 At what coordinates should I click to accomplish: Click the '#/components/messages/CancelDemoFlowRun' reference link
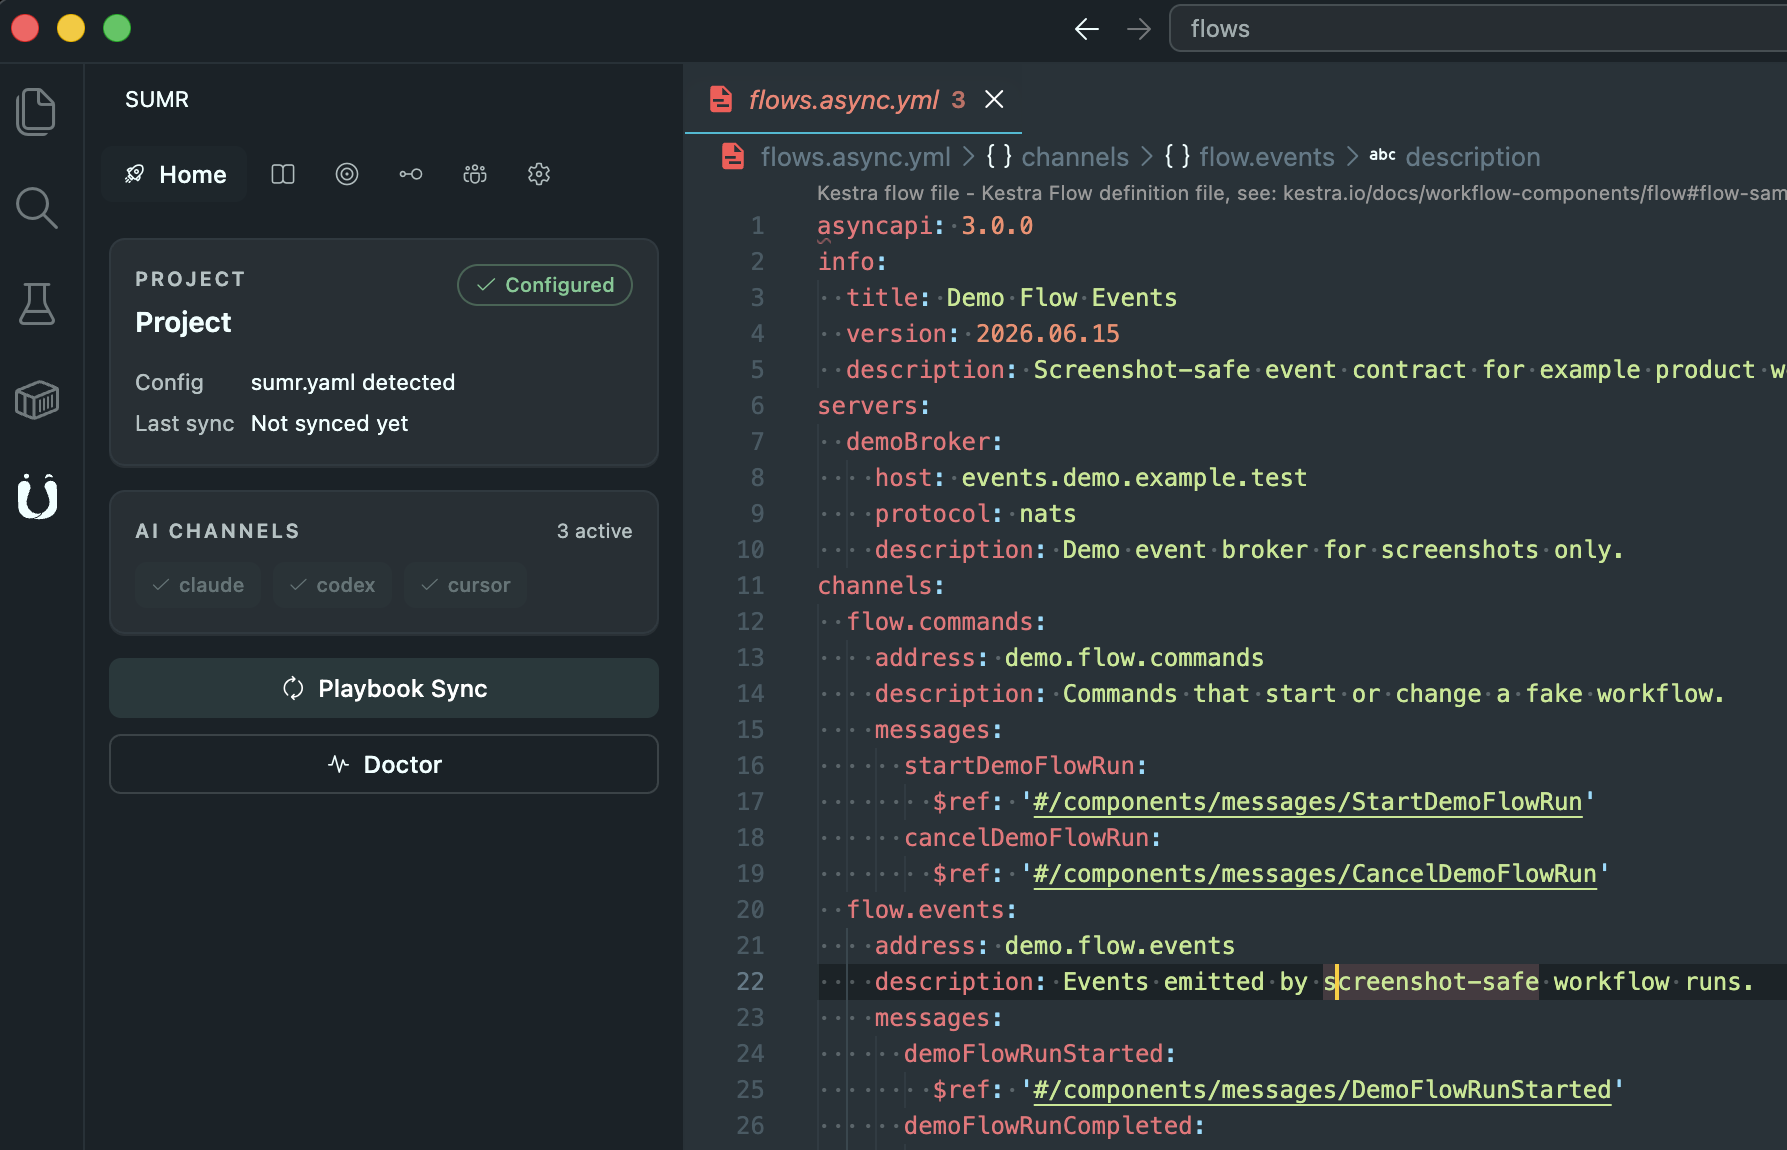[x=1314, y=874]
